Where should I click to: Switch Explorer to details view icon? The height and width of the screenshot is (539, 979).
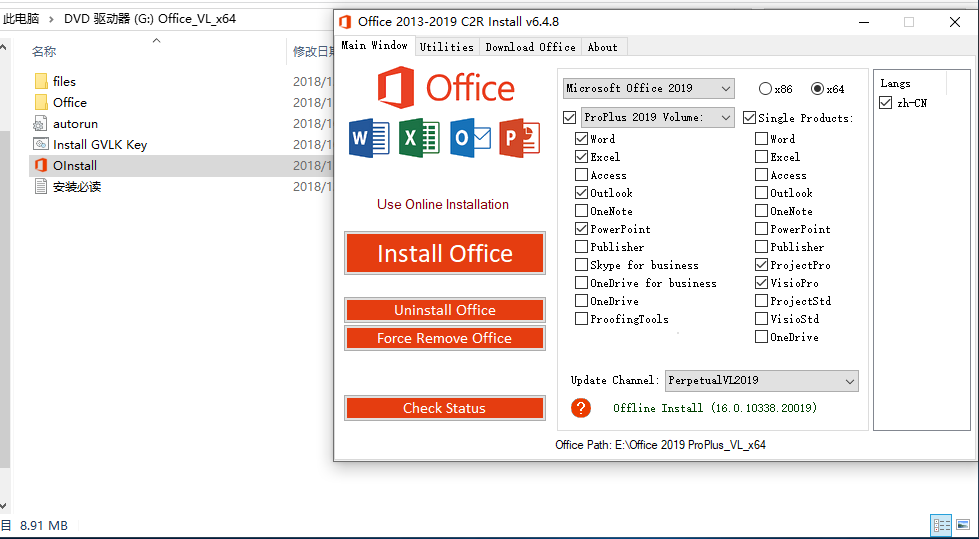tap(940, 525)
